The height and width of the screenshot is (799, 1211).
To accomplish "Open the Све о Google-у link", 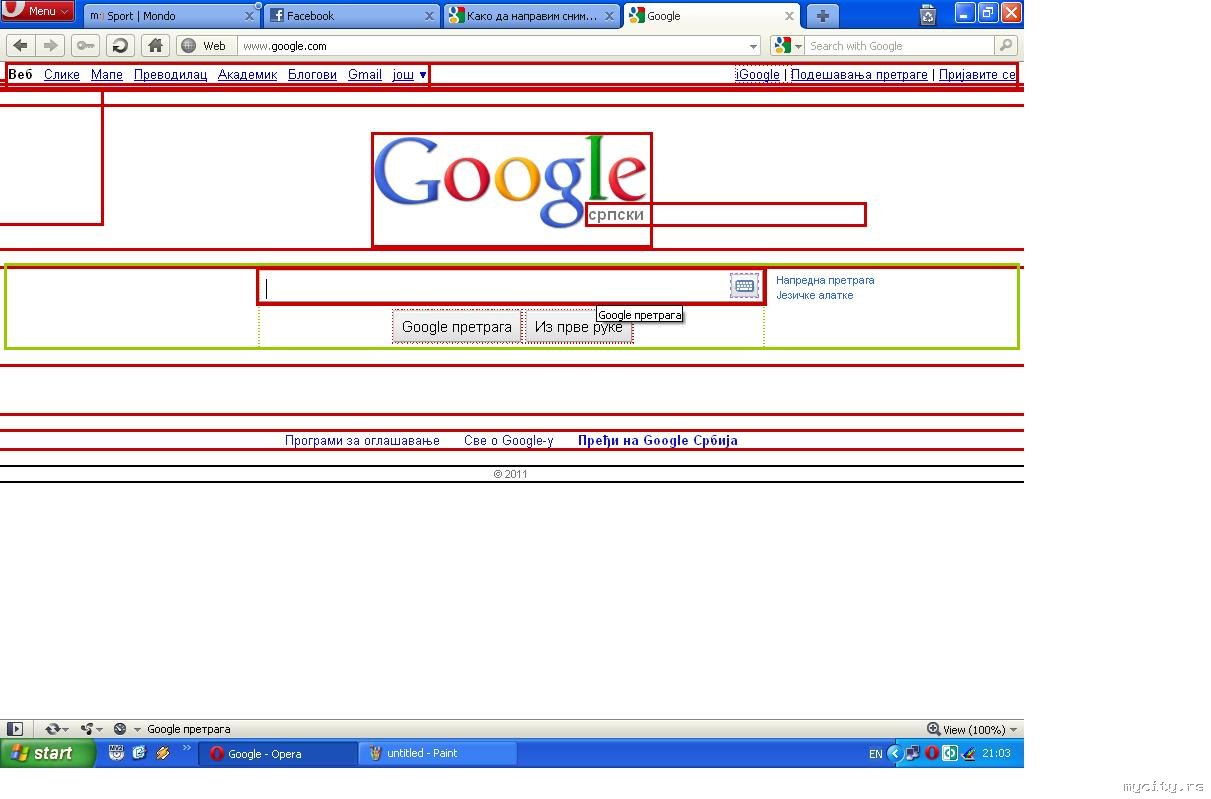I will click(x=508, y=441).
